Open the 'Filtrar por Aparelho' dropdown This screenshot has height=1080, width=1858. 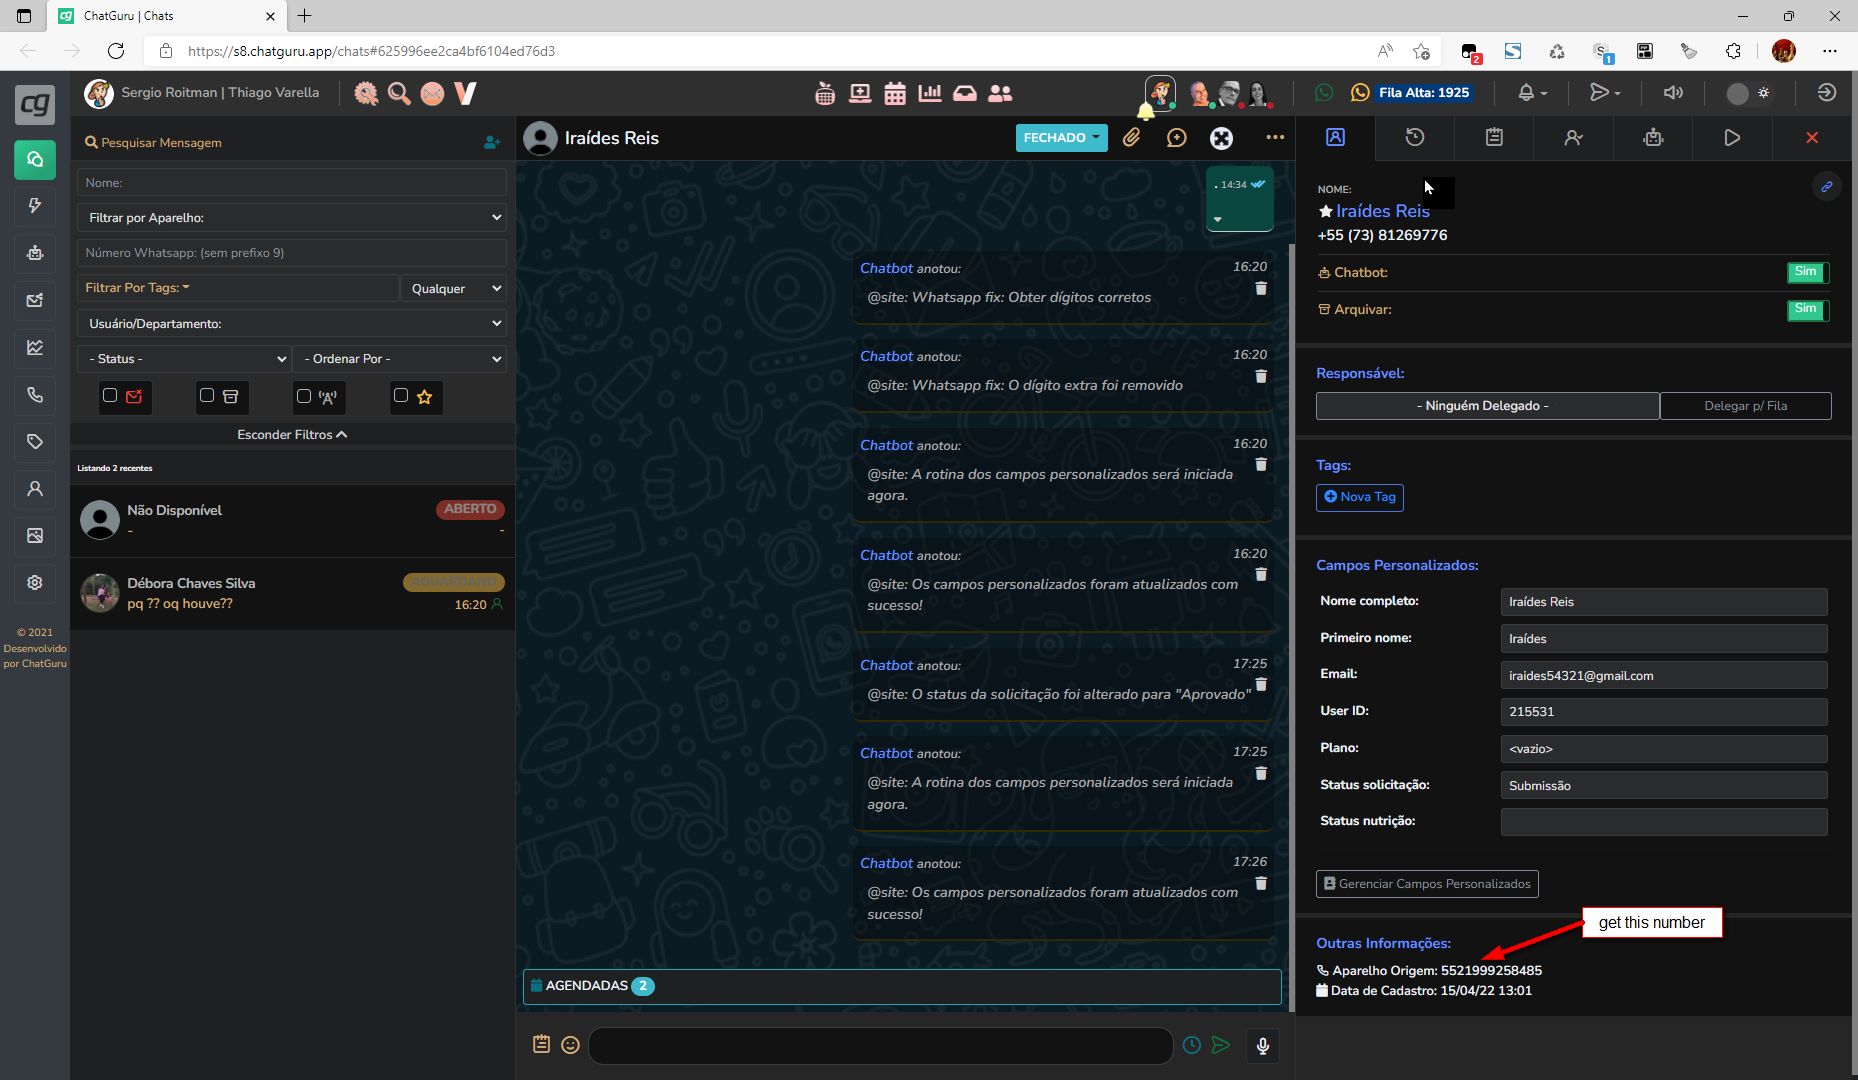coord(292,218)
